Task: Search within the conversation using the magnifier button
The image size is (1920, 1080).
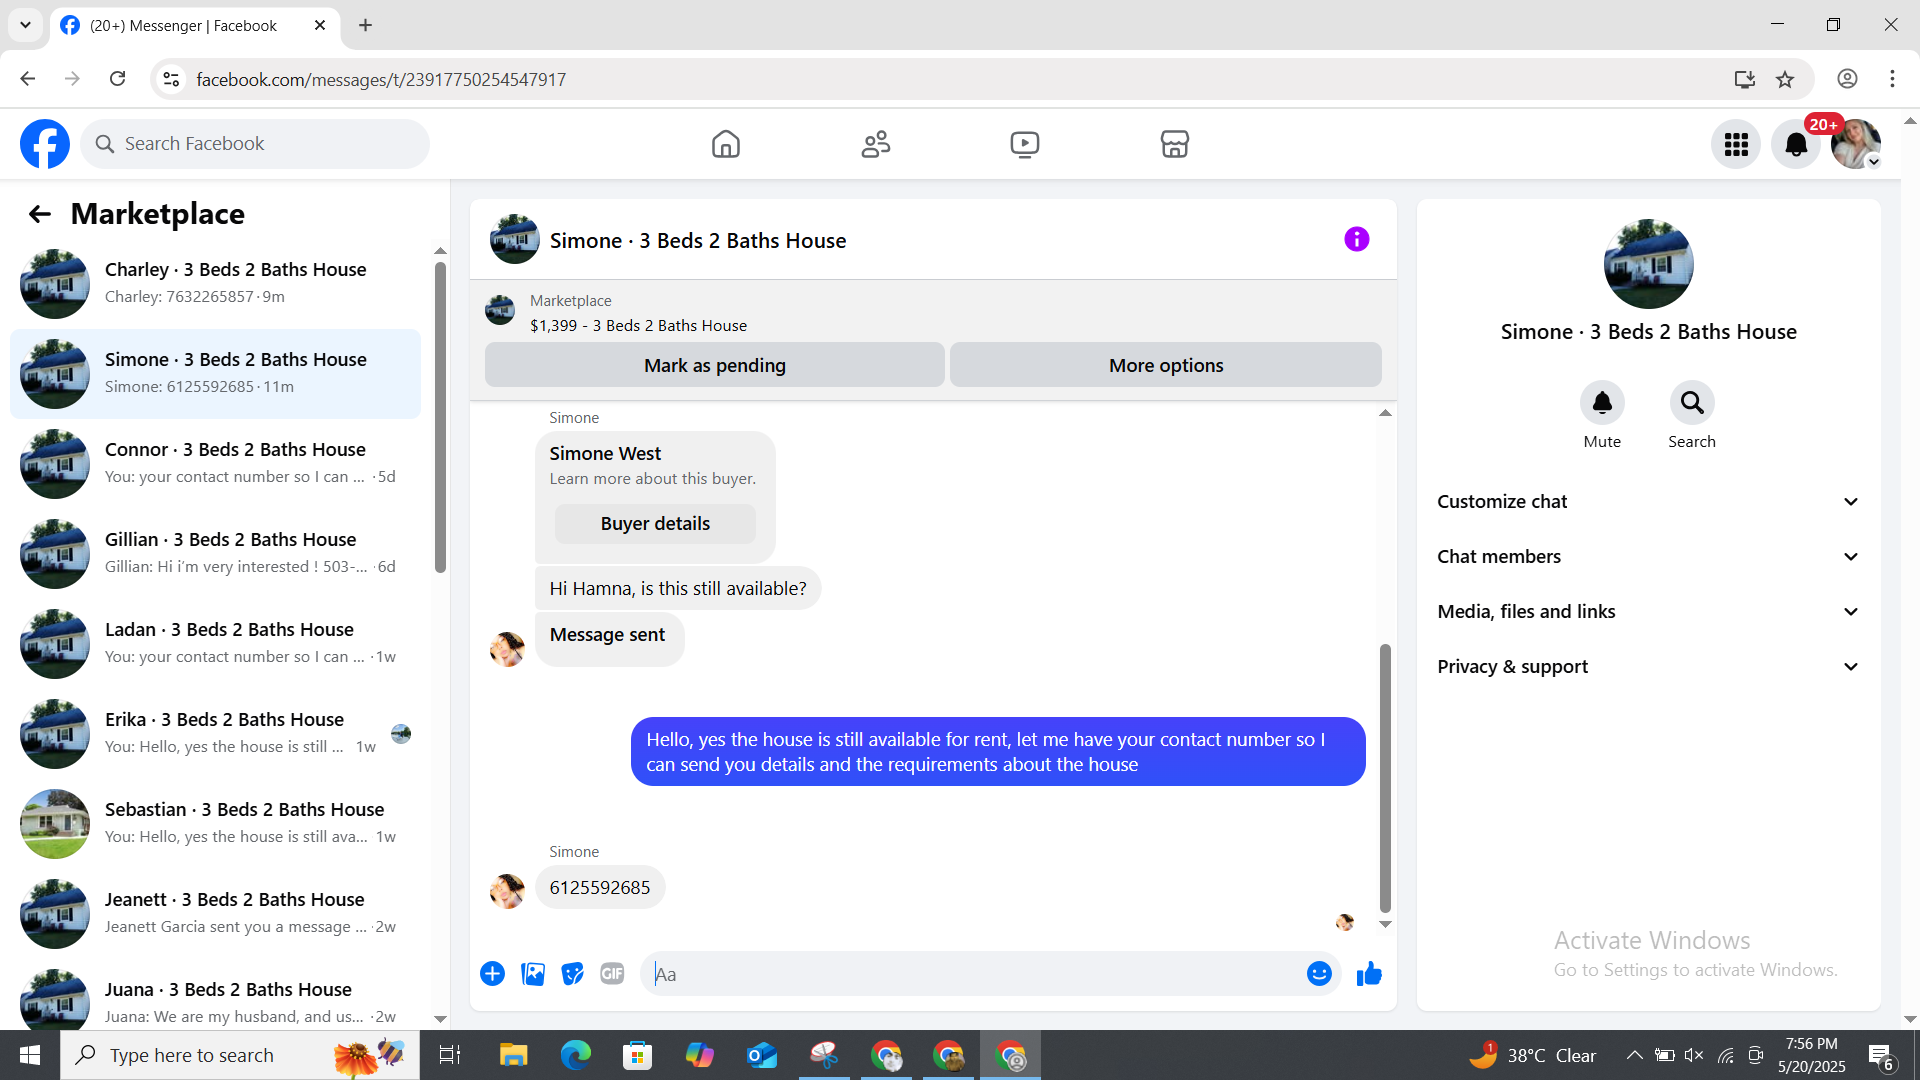Action: 1691,403
